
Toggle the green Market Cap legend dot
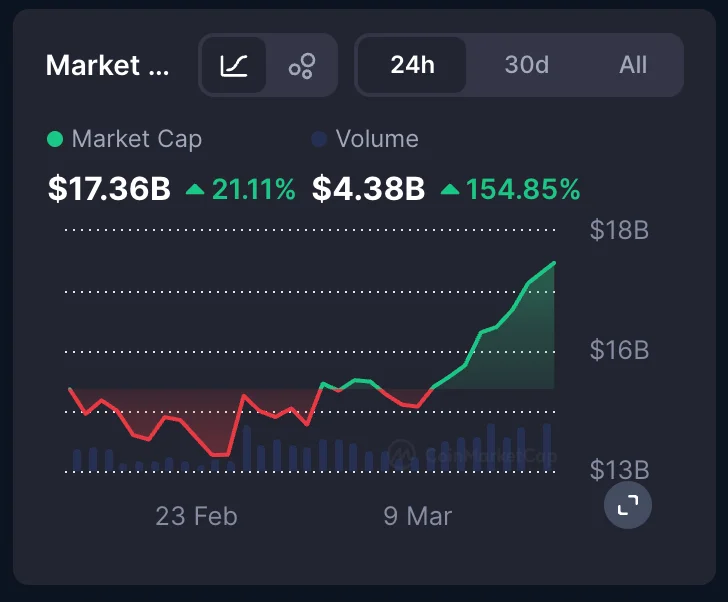pos(55,140)
